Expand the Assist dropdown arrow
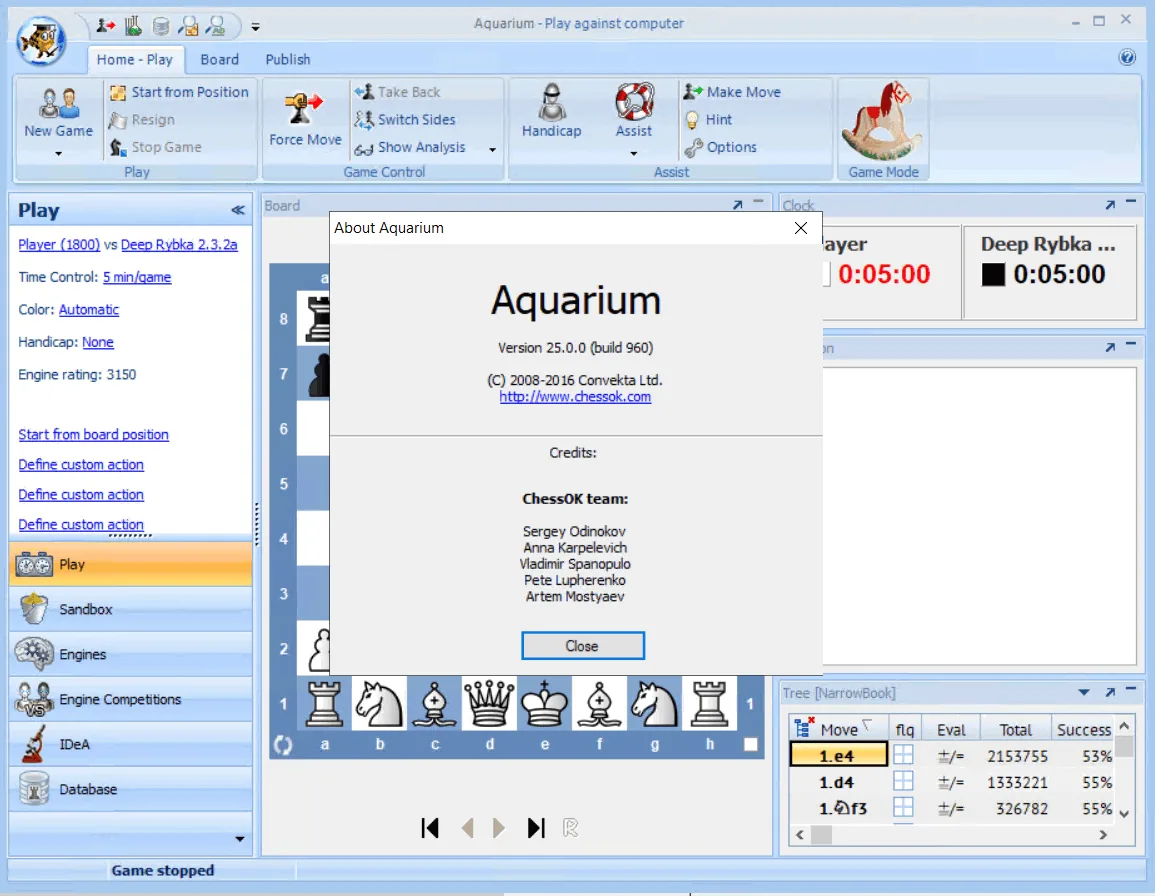1155x896 pixels. [633, 153]
